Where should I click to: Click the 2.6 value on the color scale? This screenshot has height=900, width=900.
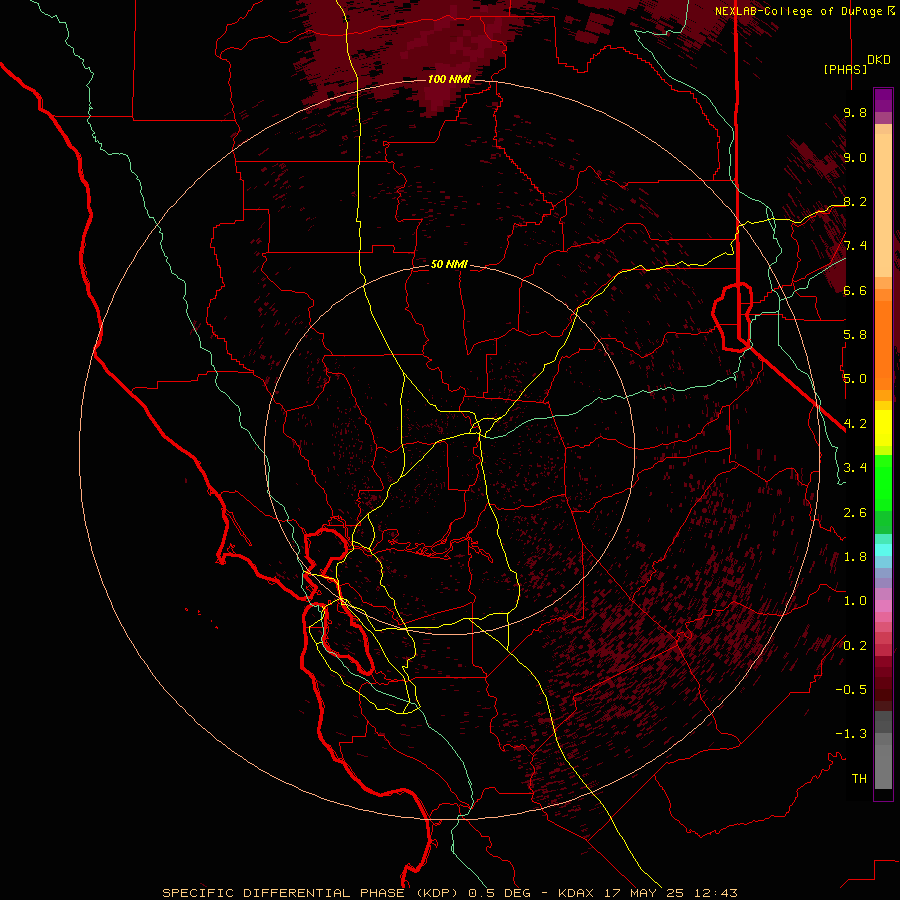click(x=855, y=513)
